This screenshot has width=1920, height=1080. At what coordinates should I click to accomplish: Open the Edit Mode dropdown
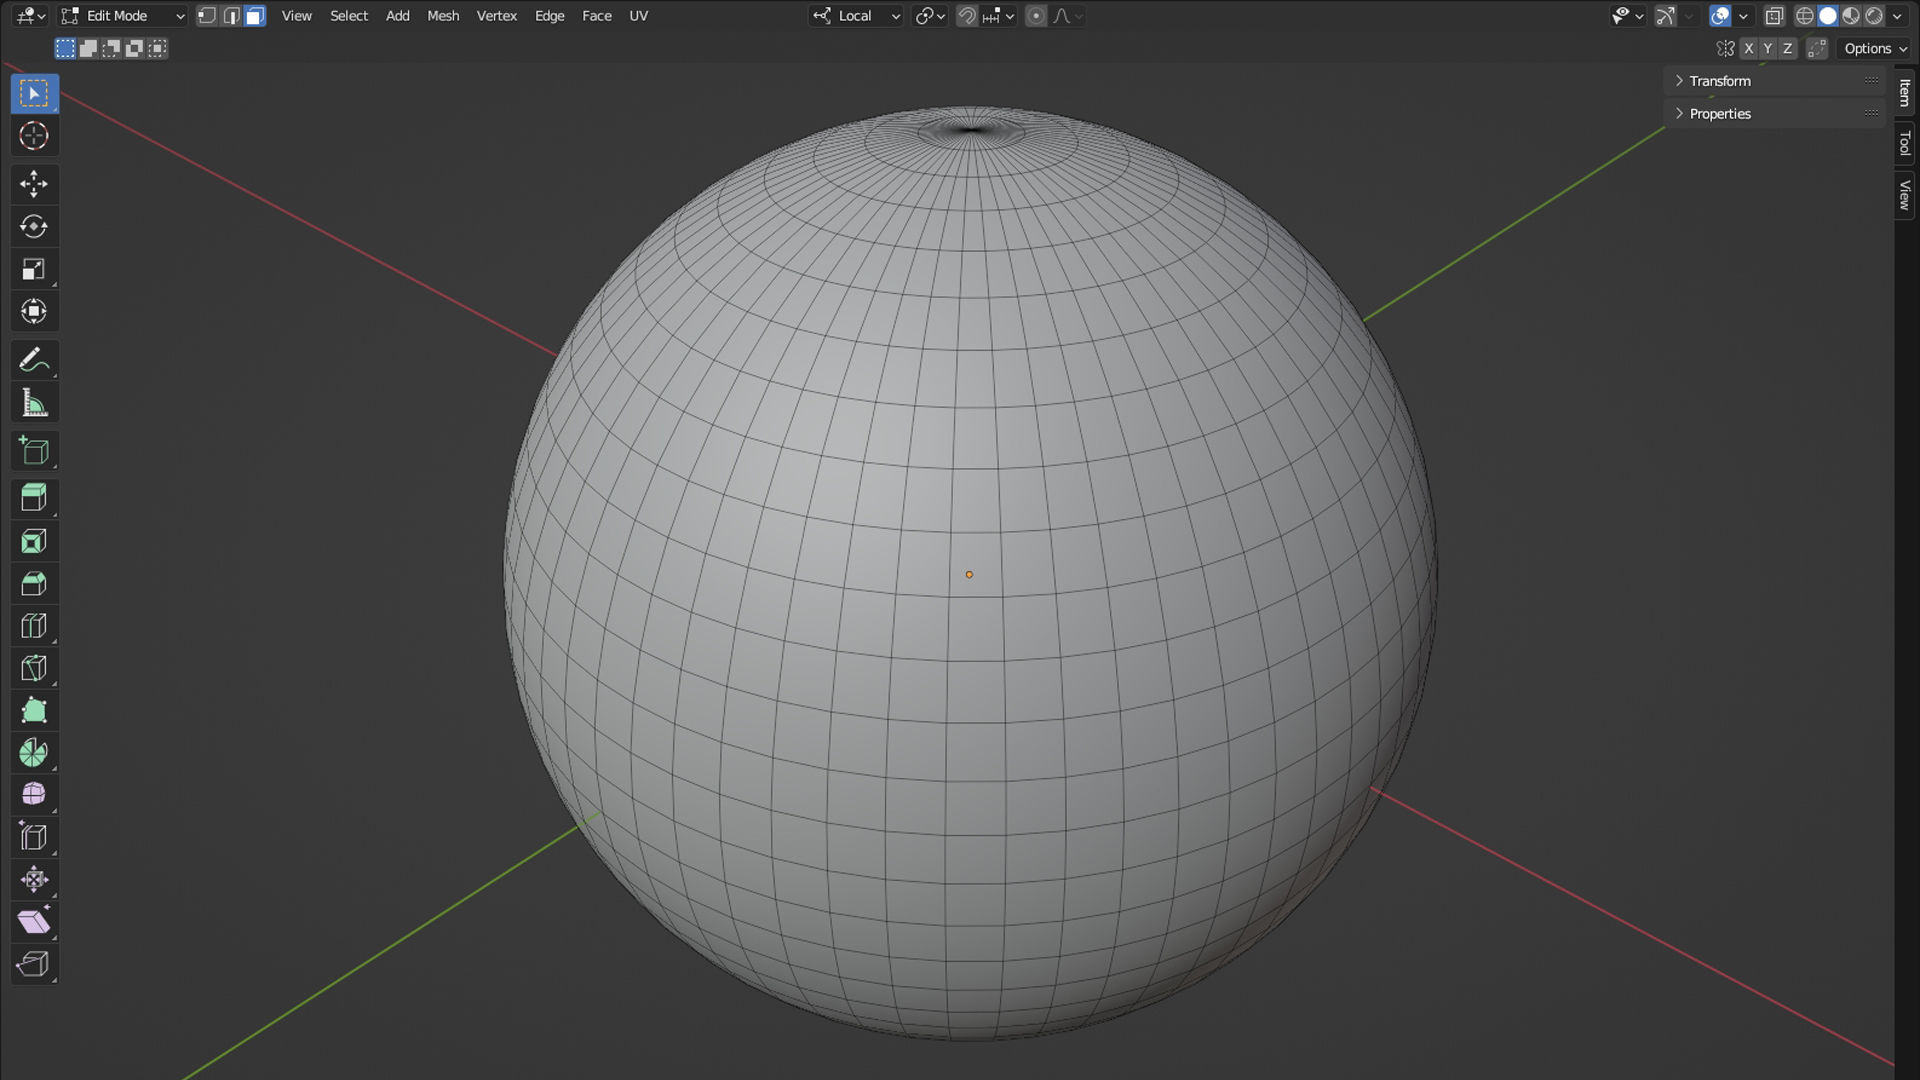[122, 16]
